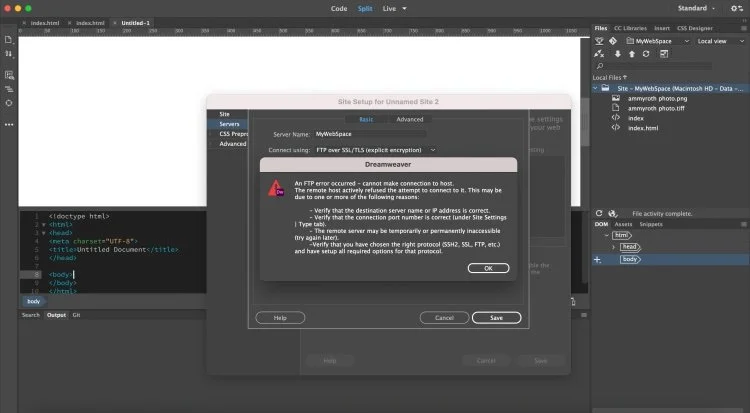Open the Local view dropdown
The height and width of the screenshot is (413, 750).
pyautogui.click(x=720, y=41)
